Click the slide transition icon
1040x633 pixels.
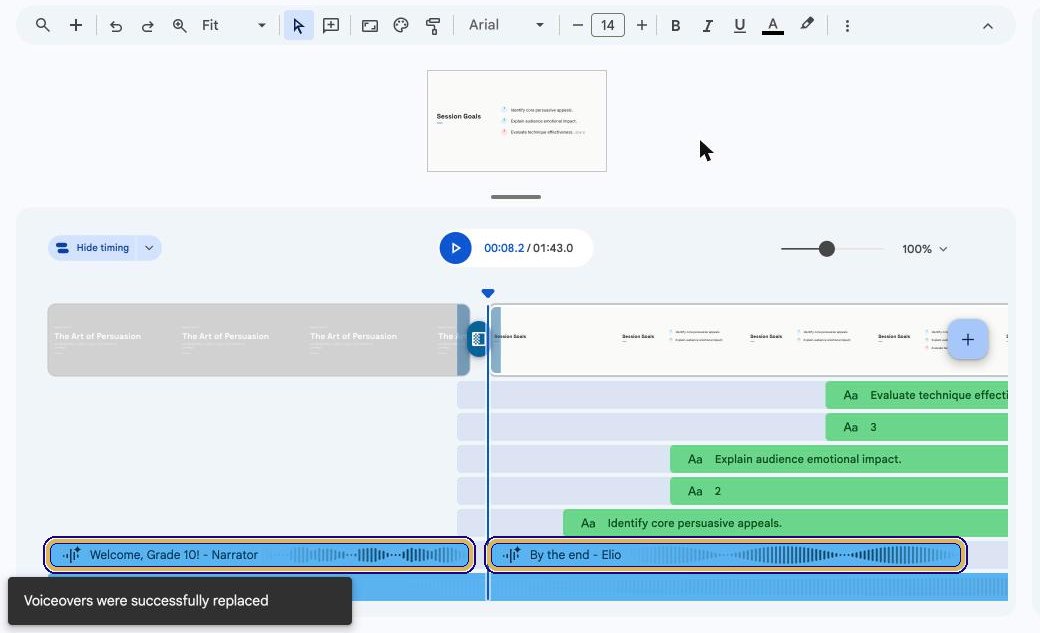click(478, 338)
